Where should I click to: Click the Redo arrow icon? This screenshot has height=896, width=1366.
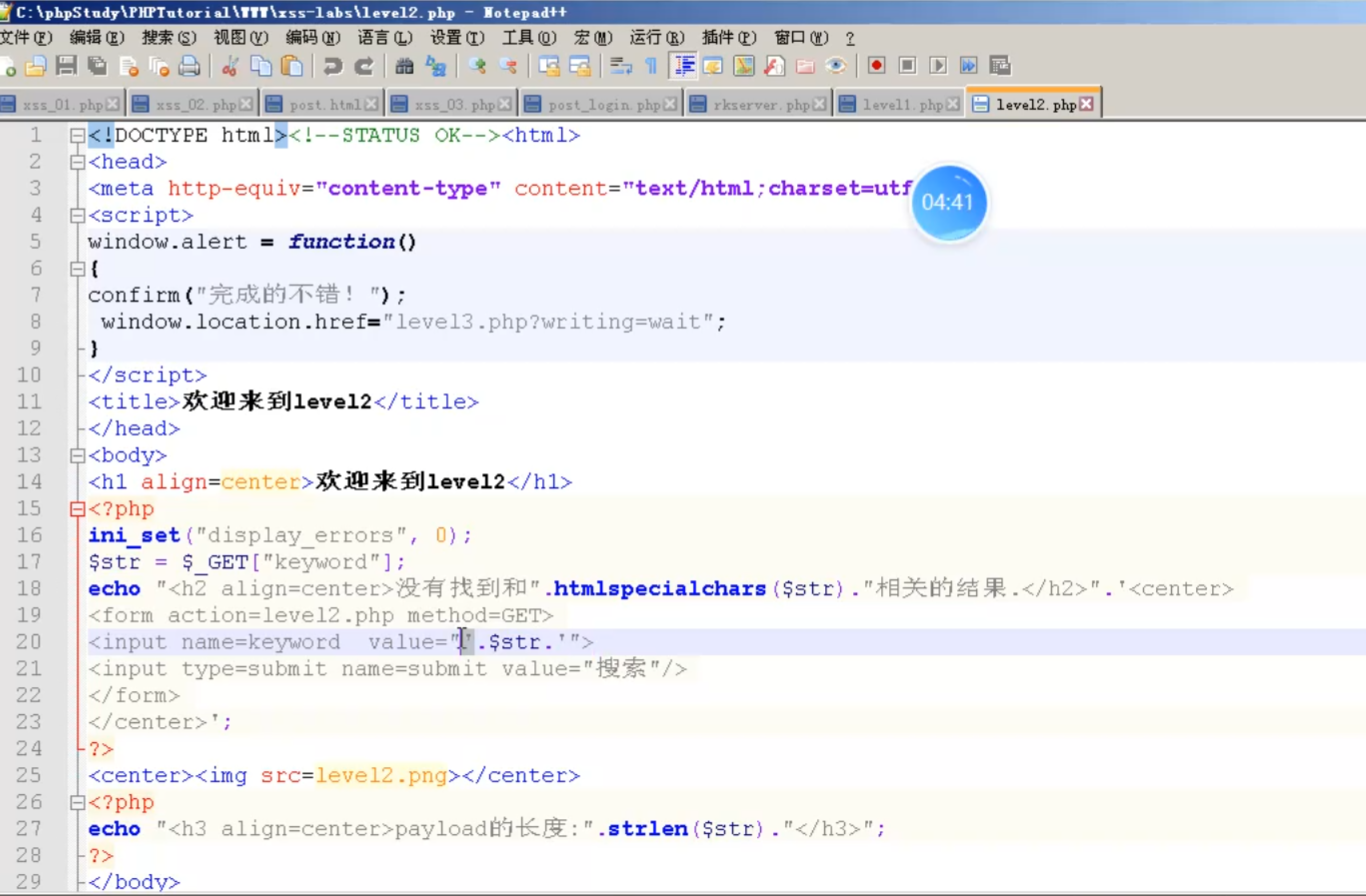click(x=364, y=65)
